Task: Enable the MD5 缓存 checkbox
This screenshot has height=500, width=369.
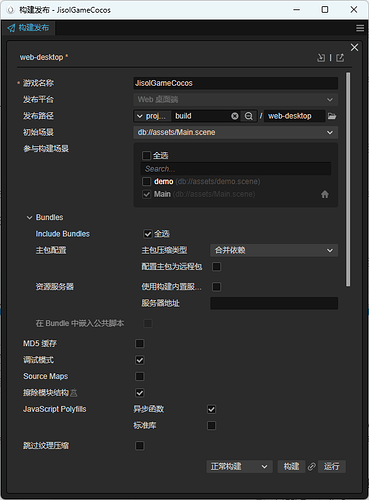Action: [x=140, y=343]
